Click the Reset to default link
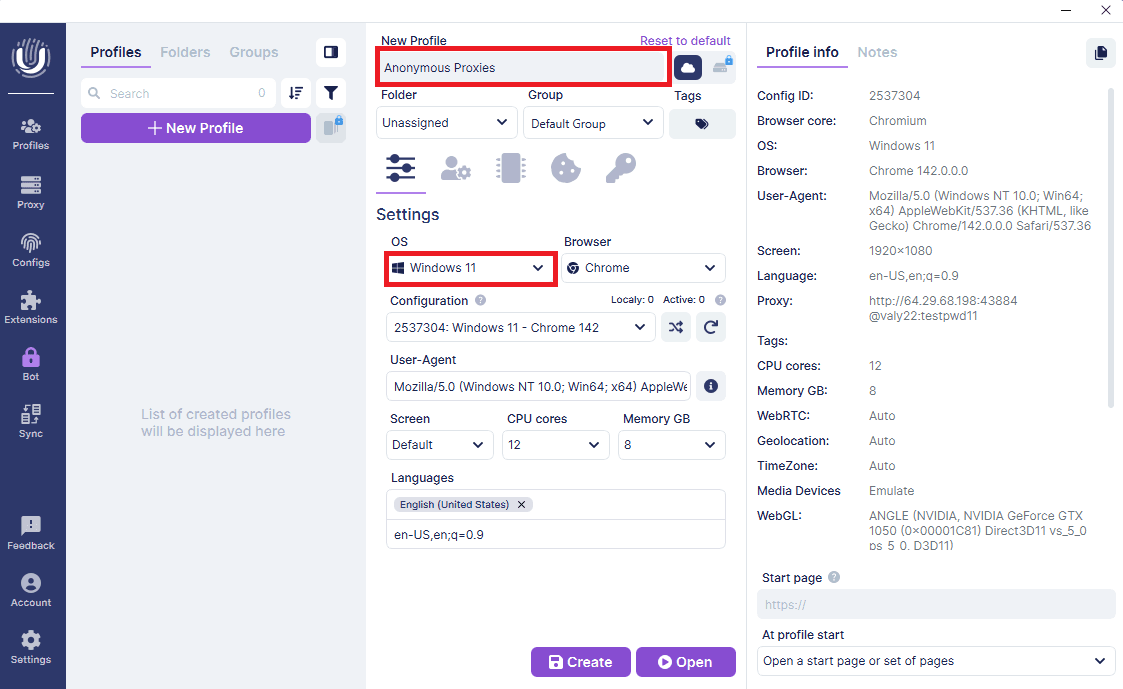The width and height of the screenshot is (1123, 689). click(685, 40)
